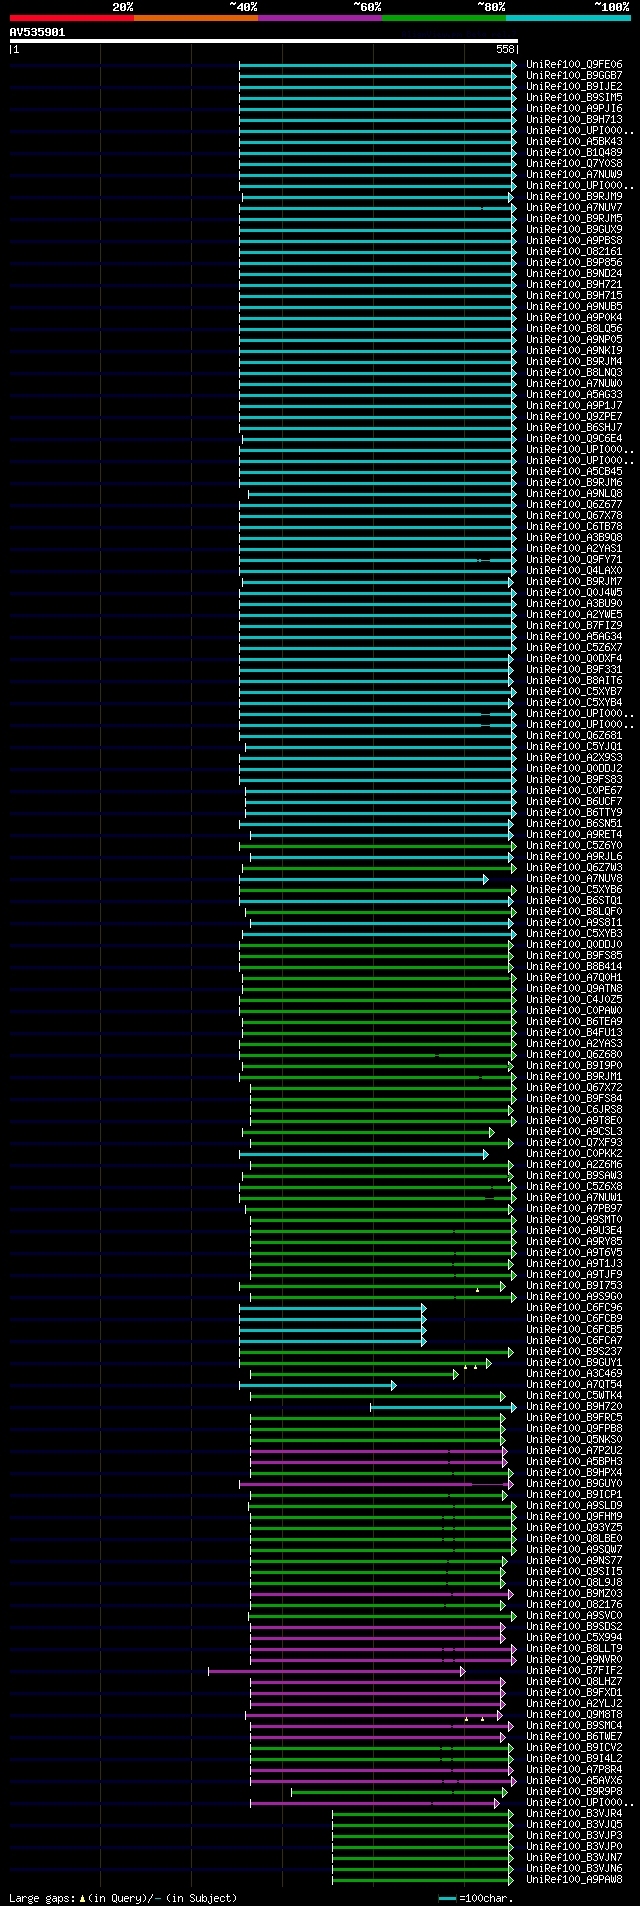The height and width of the screenshot is (1906, 640).
Task: Select label UniRef100_B9GUX9
Action: [574, 229]
